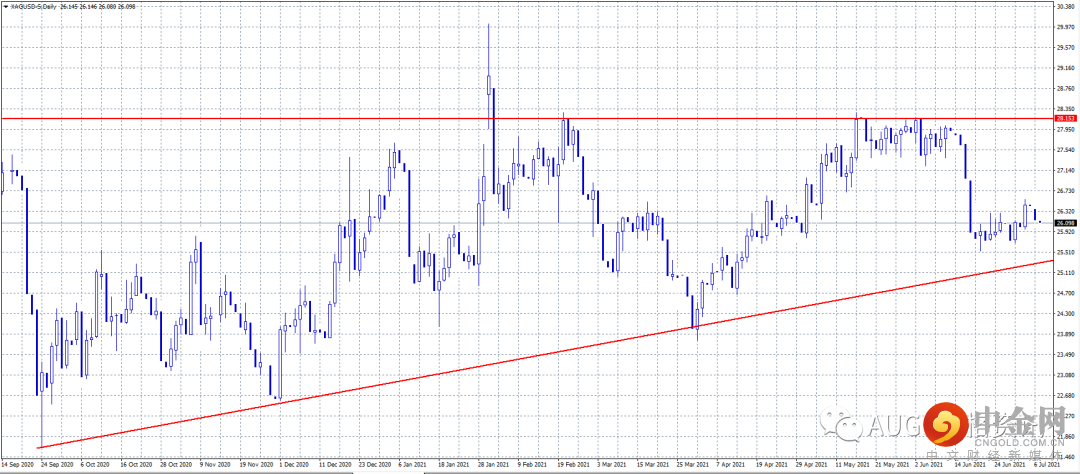Click the 28 Jan 2021 date label

coord(493,464)
